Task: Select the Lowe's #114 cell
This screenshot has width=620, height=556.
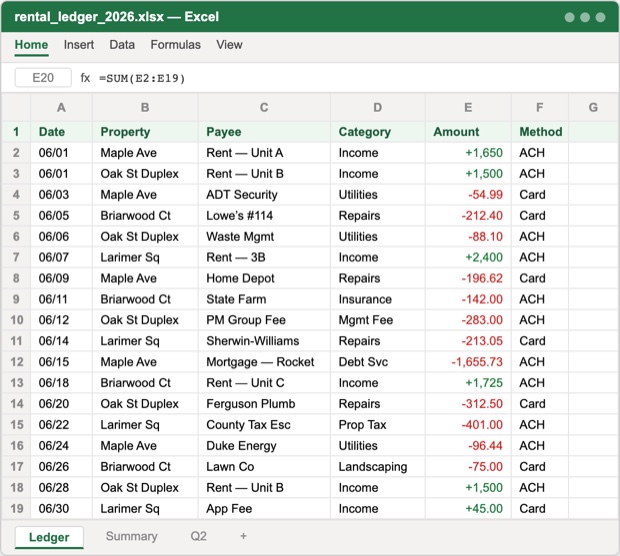Action: tap(264, 216)
